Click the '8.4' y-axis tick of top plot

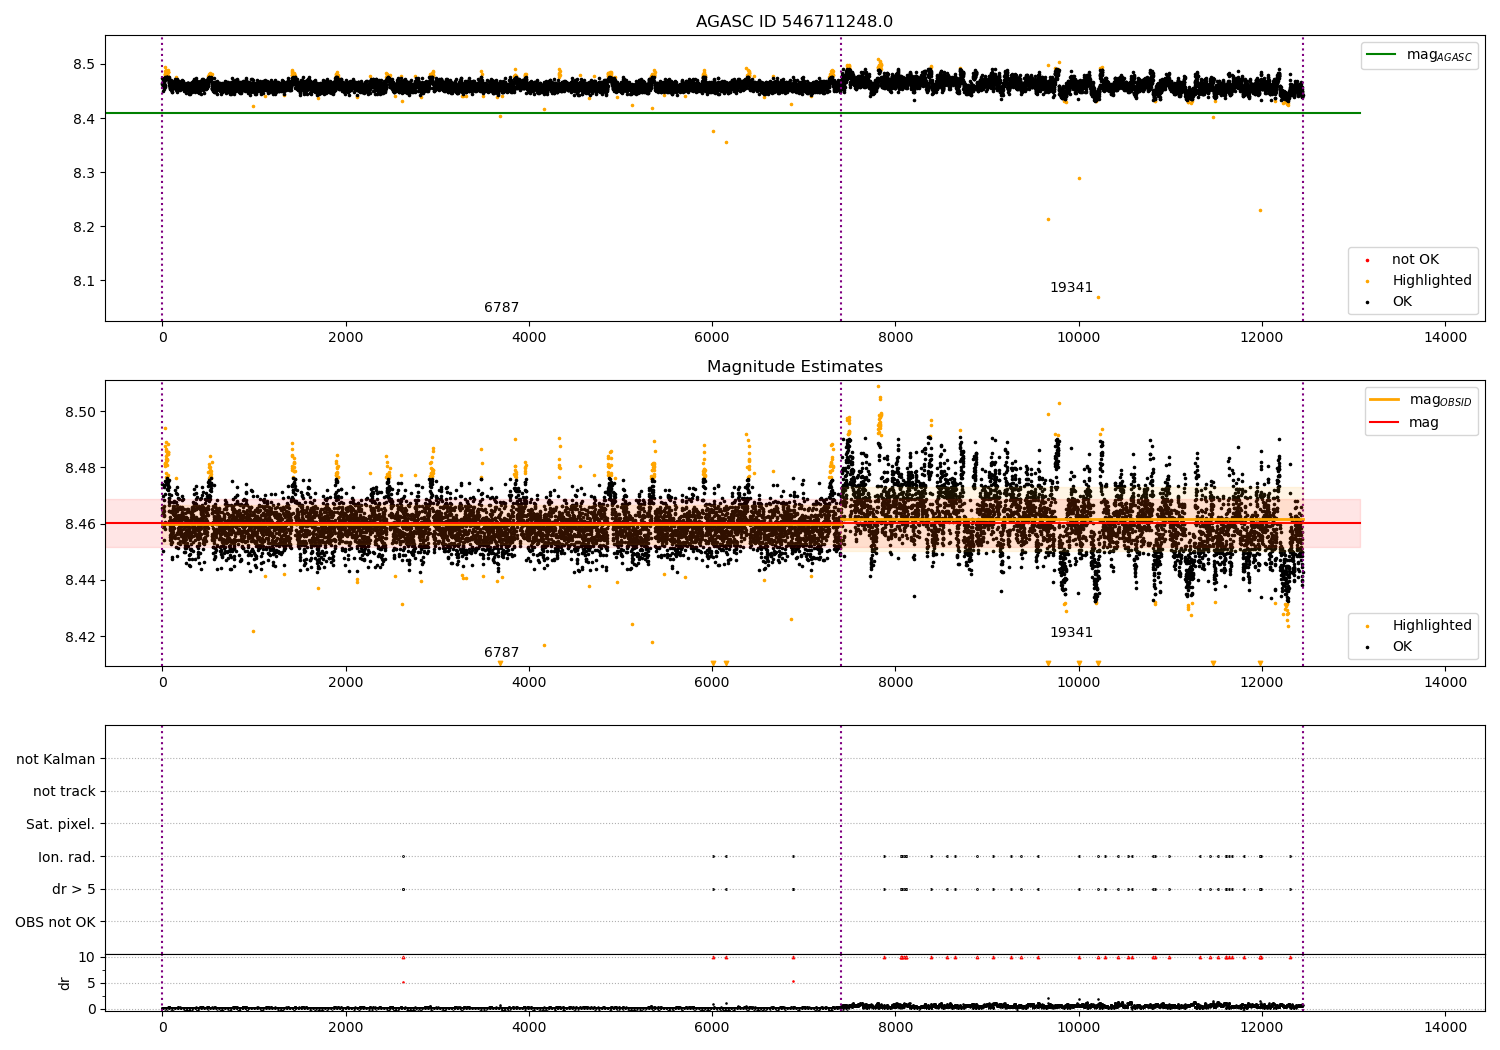tap(84, 119)
